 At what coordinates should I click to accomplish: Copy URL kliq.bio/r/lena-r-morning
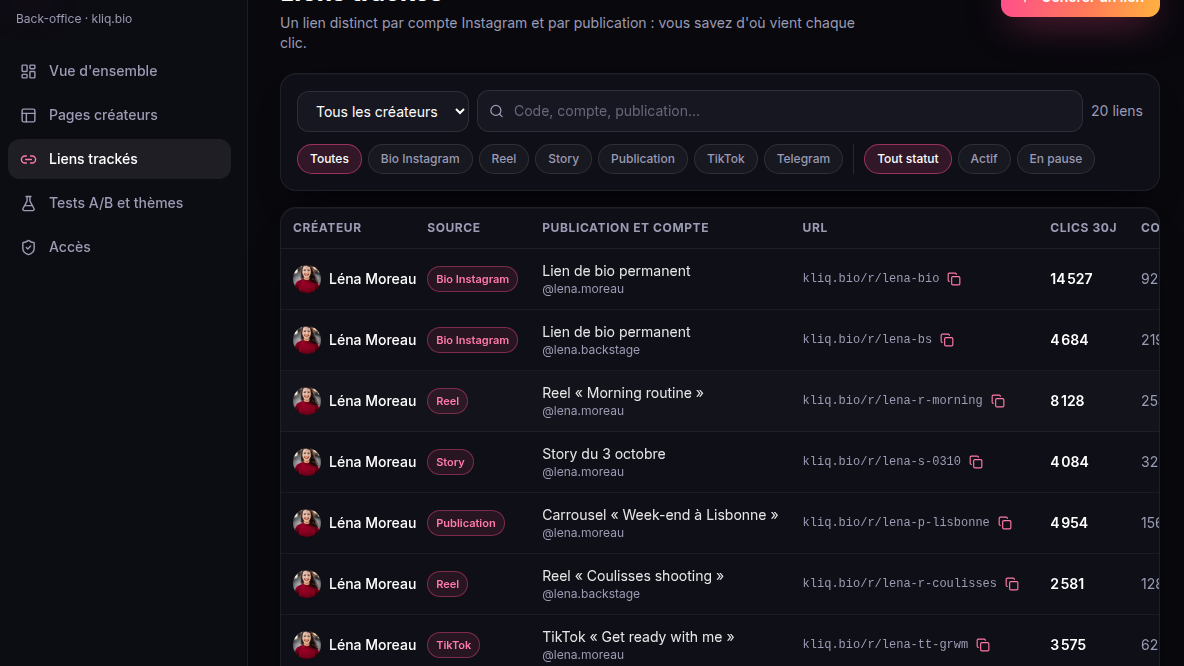998,401
